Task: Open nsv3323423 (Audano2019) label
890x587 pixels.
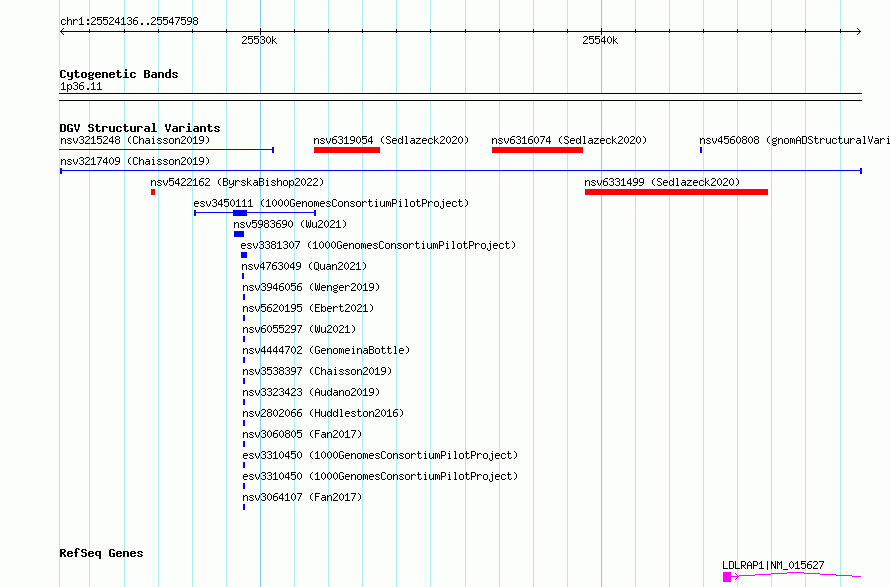Action: [x=311, y=392]
